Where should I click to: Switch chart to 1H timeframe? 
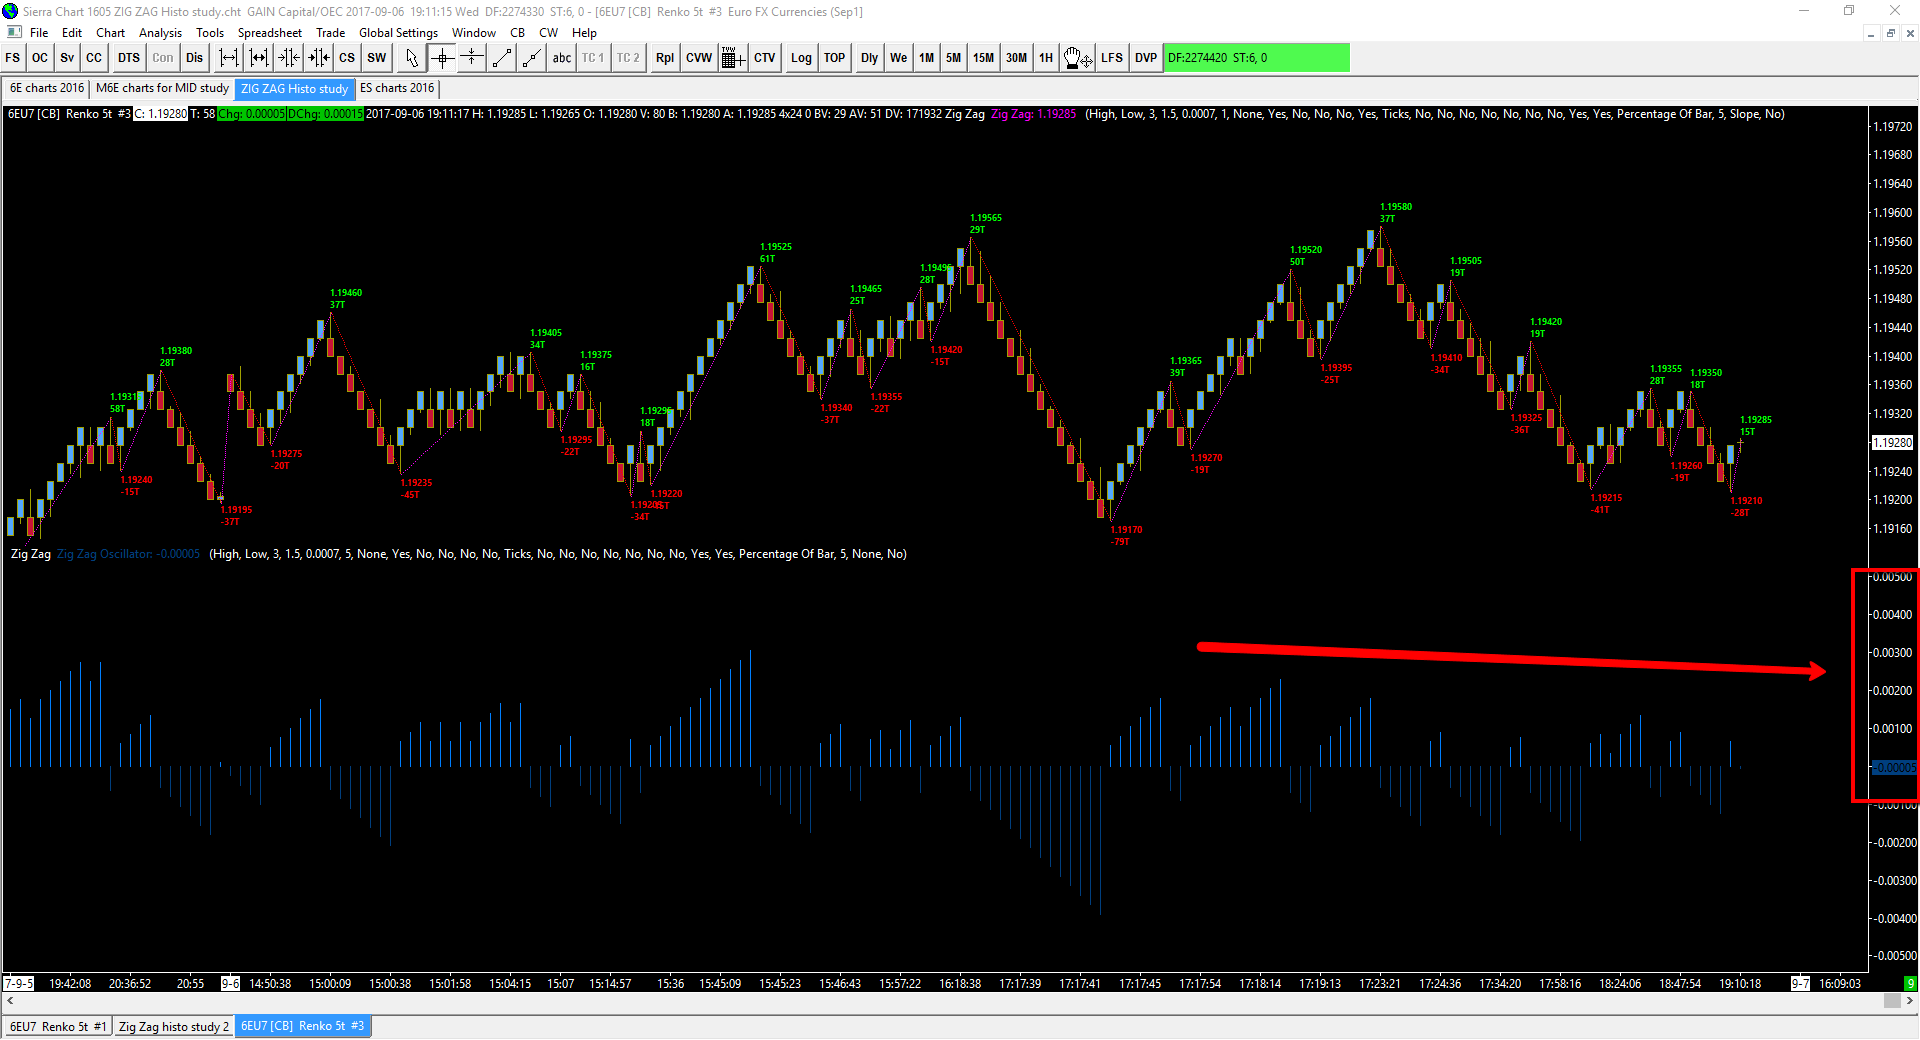(1046, 58)
